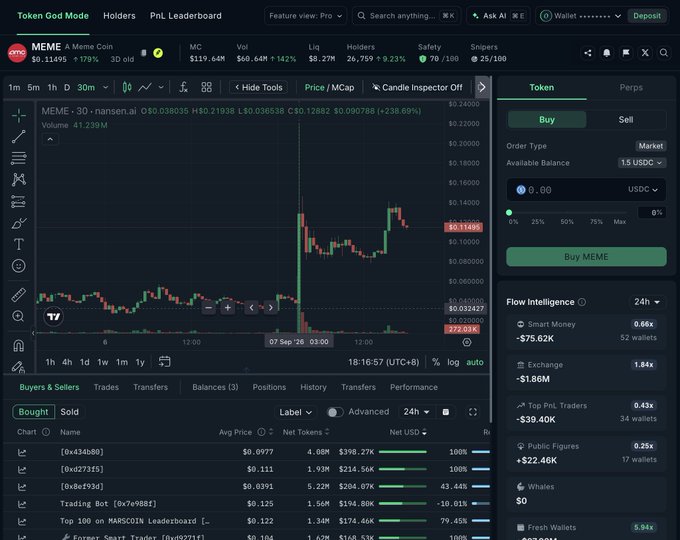Click the Hide Tools button
The width and height of the screenshot is (680, 540).
click(x=258, y=88)
